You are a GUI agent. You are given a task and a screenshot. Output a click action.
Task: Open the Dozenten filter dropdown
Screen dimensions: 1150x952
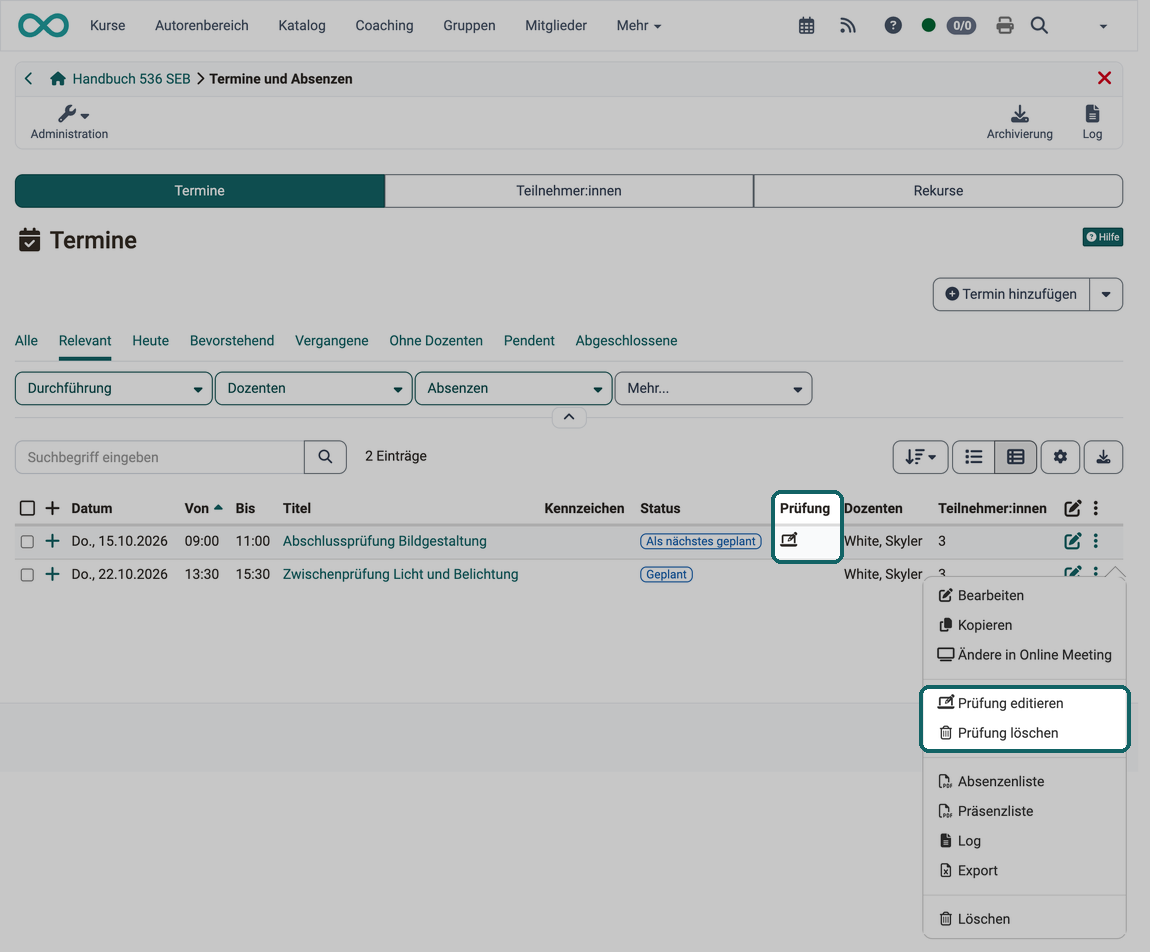tap(313, 388)
